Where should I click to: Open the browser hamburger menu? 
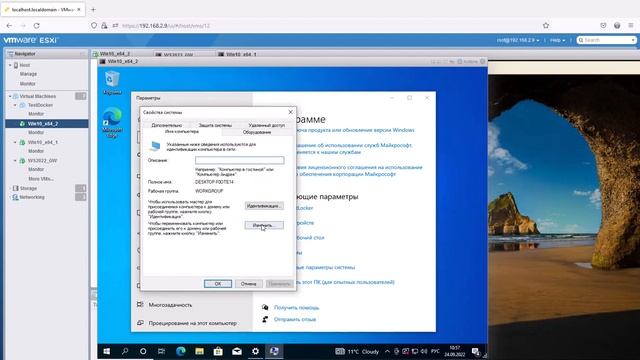(631, 25)
